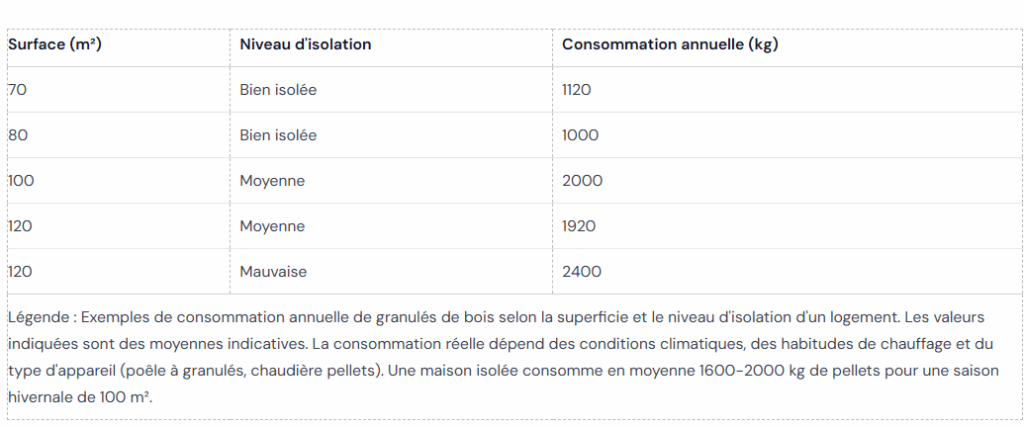Select 'Bien isolée' in the 80 m² row
1024x427 pixels.
(x=278, y=135)
